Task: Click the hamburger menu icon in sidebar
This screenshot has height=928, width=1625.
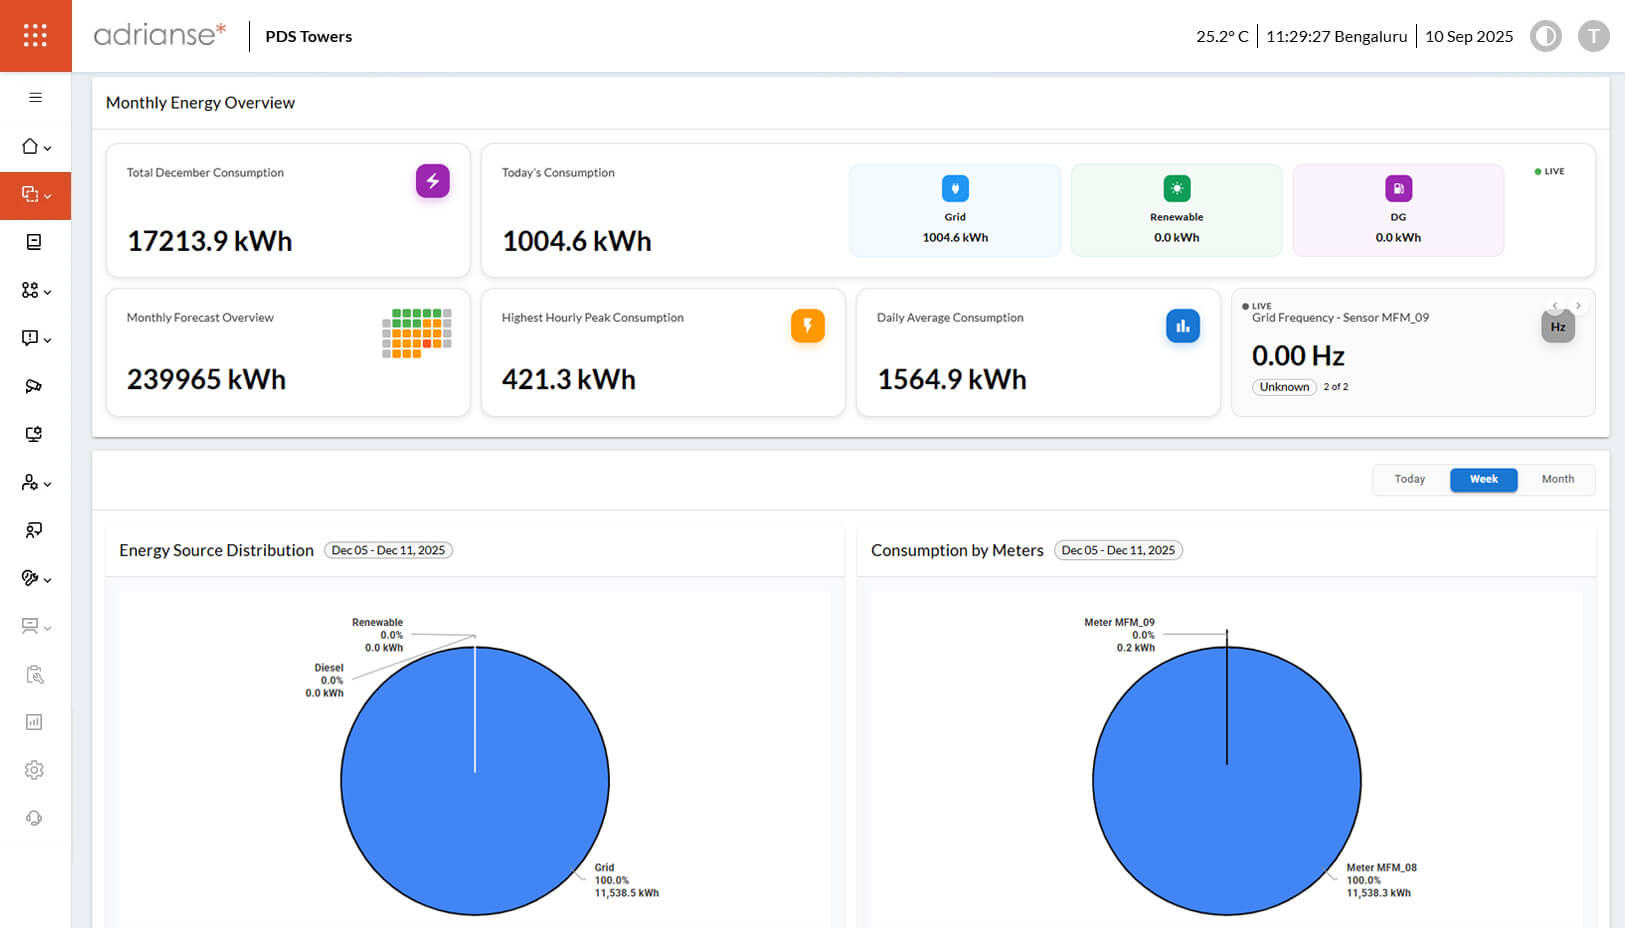Action: 35,98
